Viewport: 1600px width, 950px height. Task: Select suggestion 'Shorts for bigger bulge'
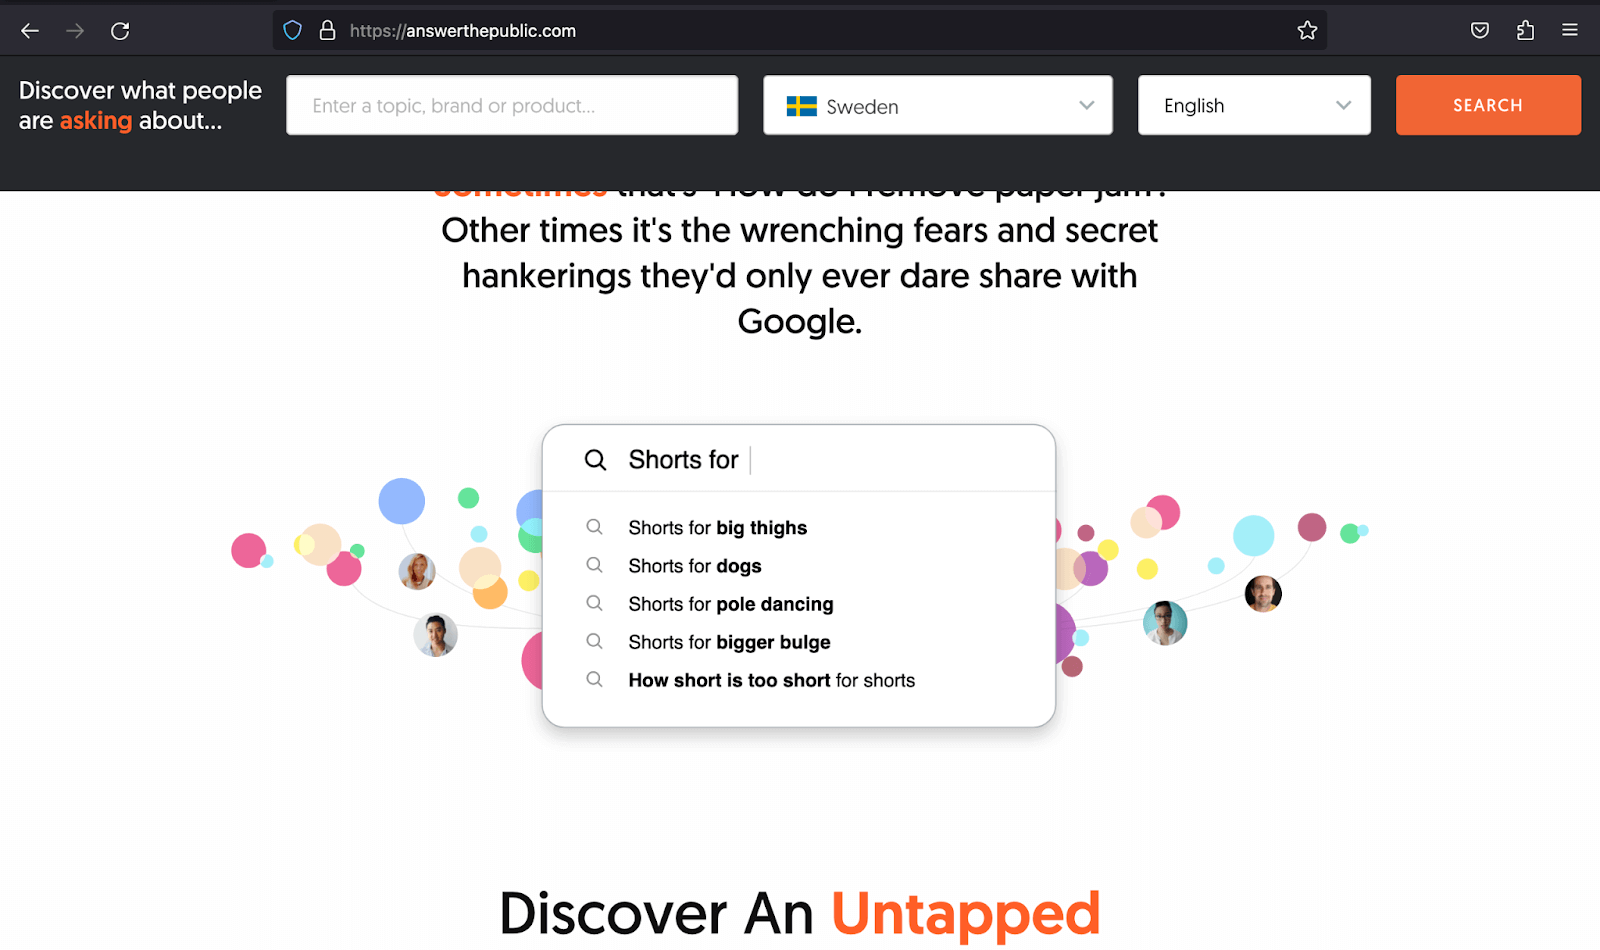pos(730,642)
